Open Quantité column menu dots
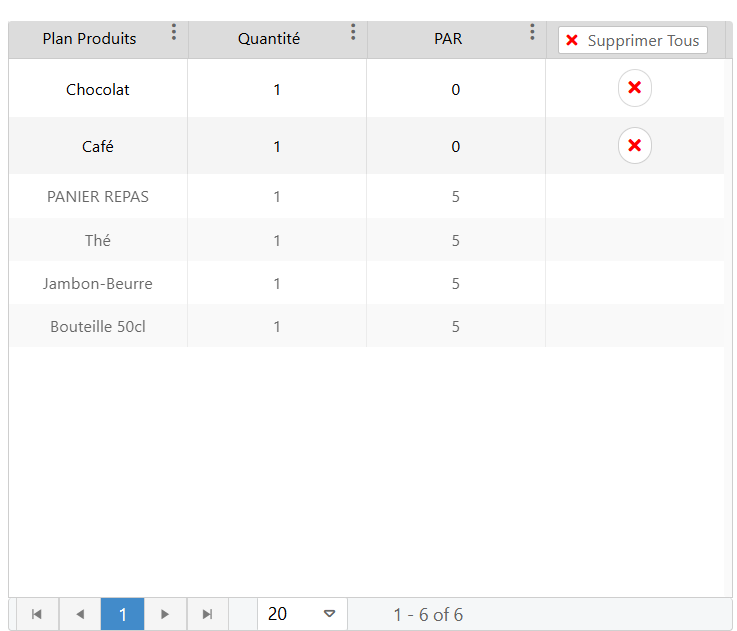Screen dimensions: 737x631 click(353, 32)
